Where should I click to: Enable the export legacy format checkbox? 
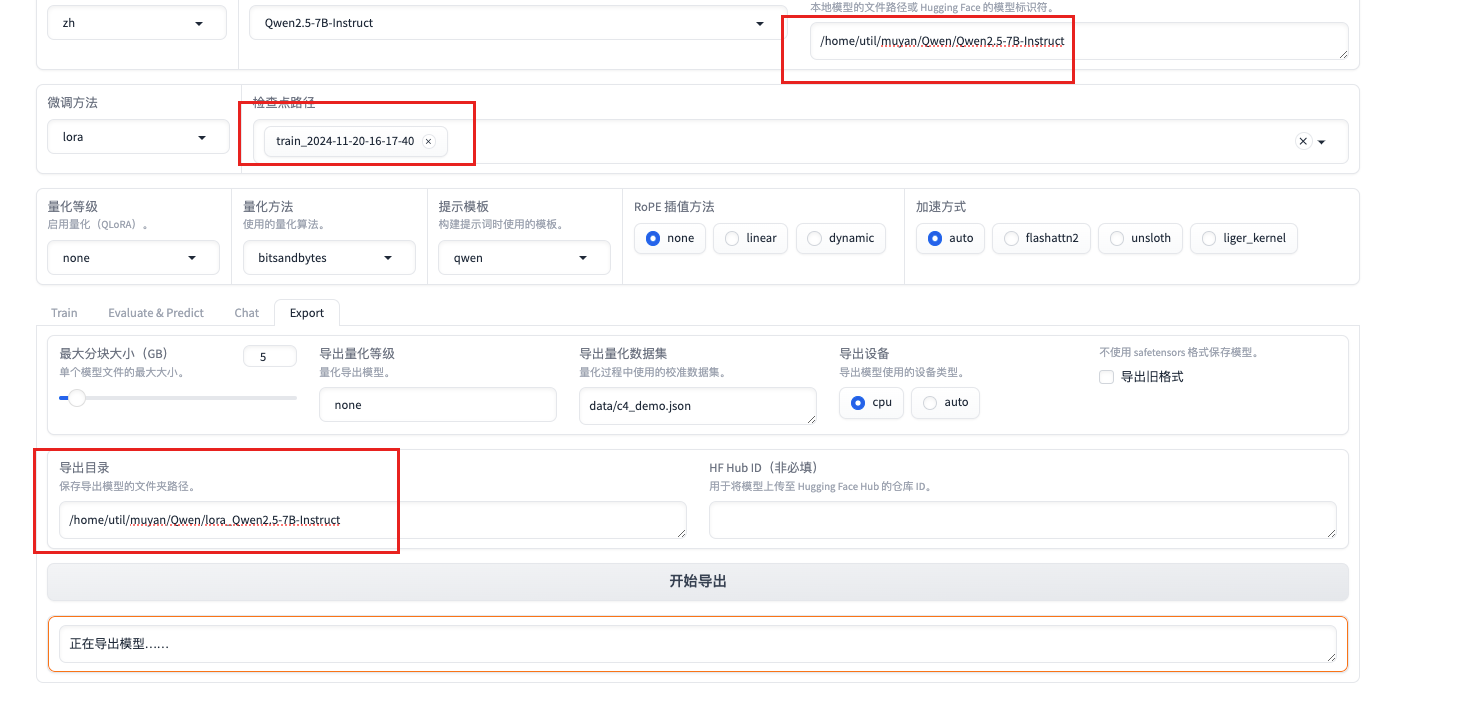click(x=1106, y=377)
